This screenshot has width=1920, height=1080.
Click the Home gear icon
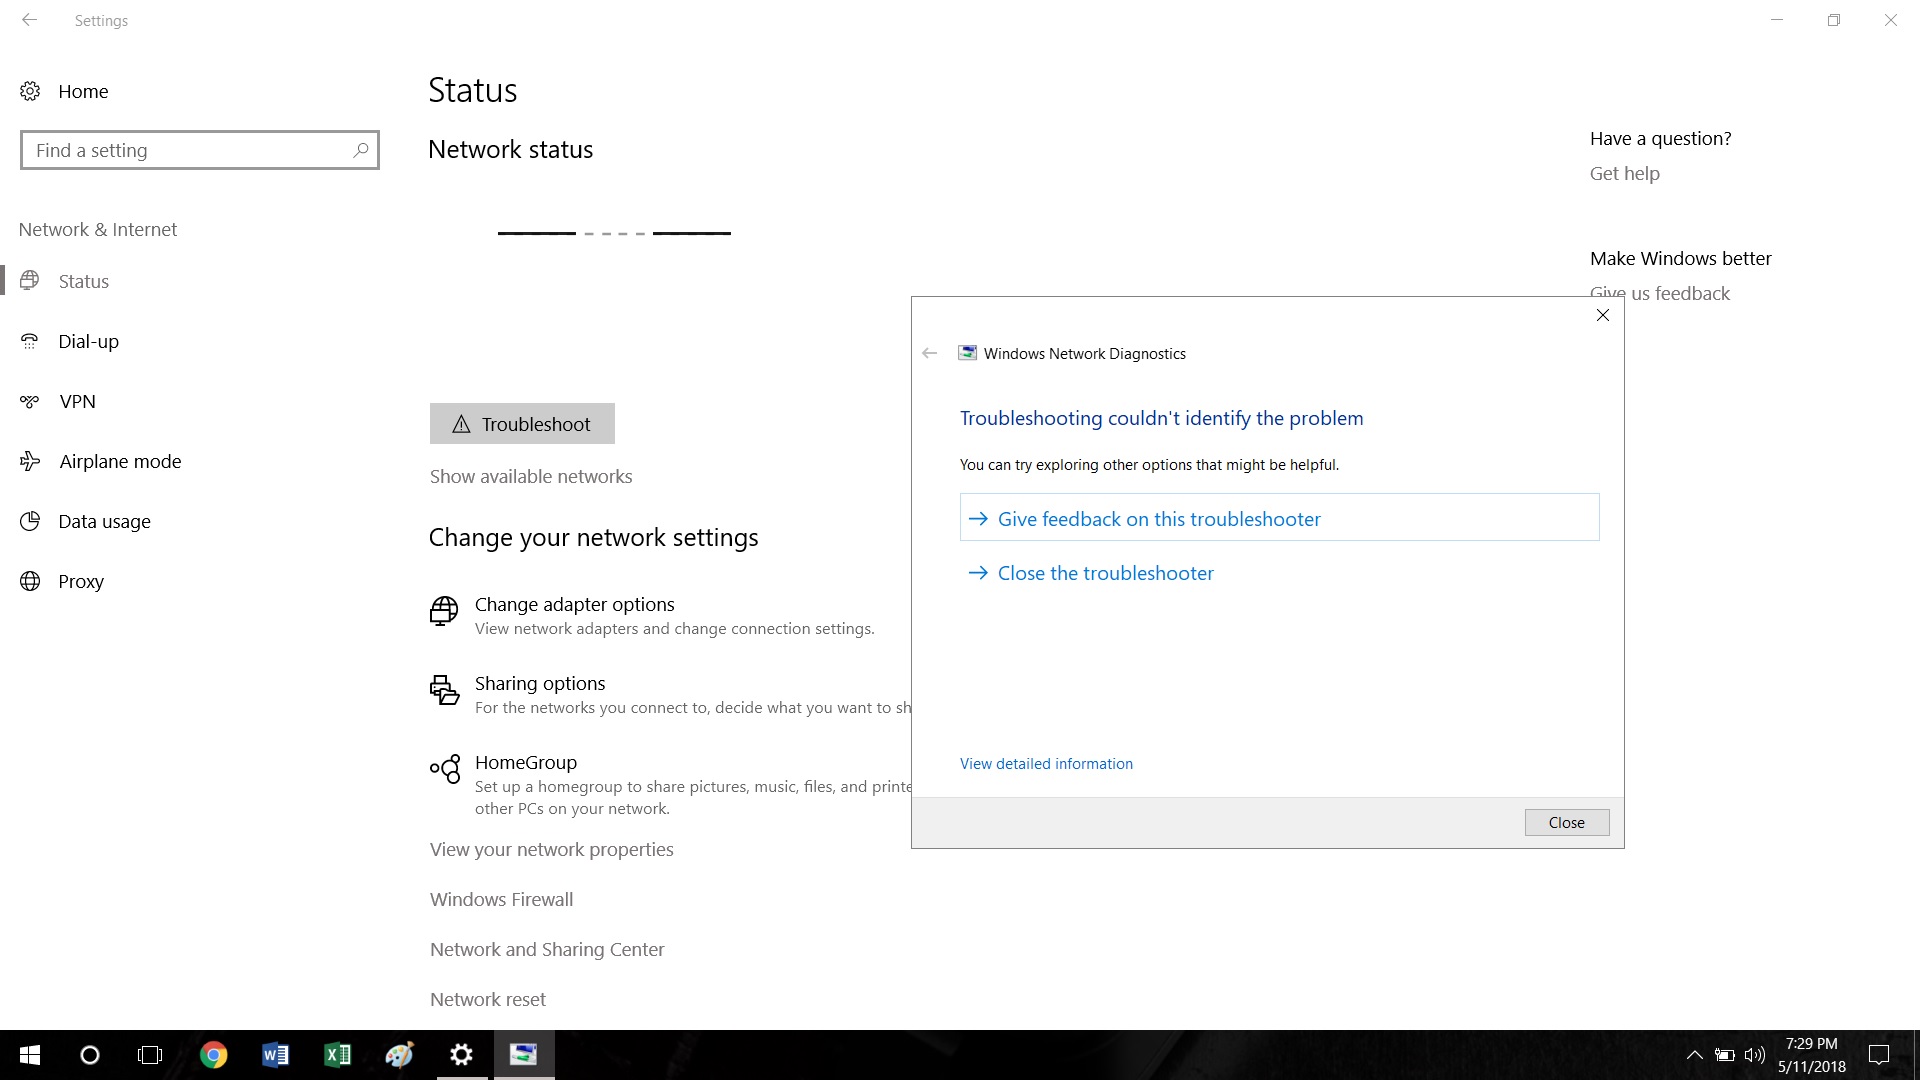(x=30, y=91)
